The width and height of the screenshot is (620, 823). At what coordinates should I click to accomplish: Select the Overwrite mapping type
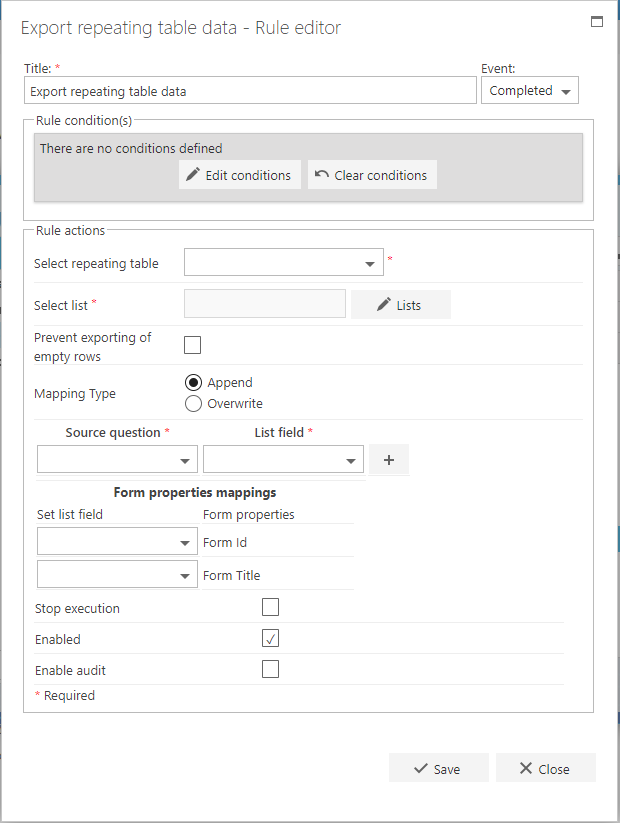coord(193,404)
